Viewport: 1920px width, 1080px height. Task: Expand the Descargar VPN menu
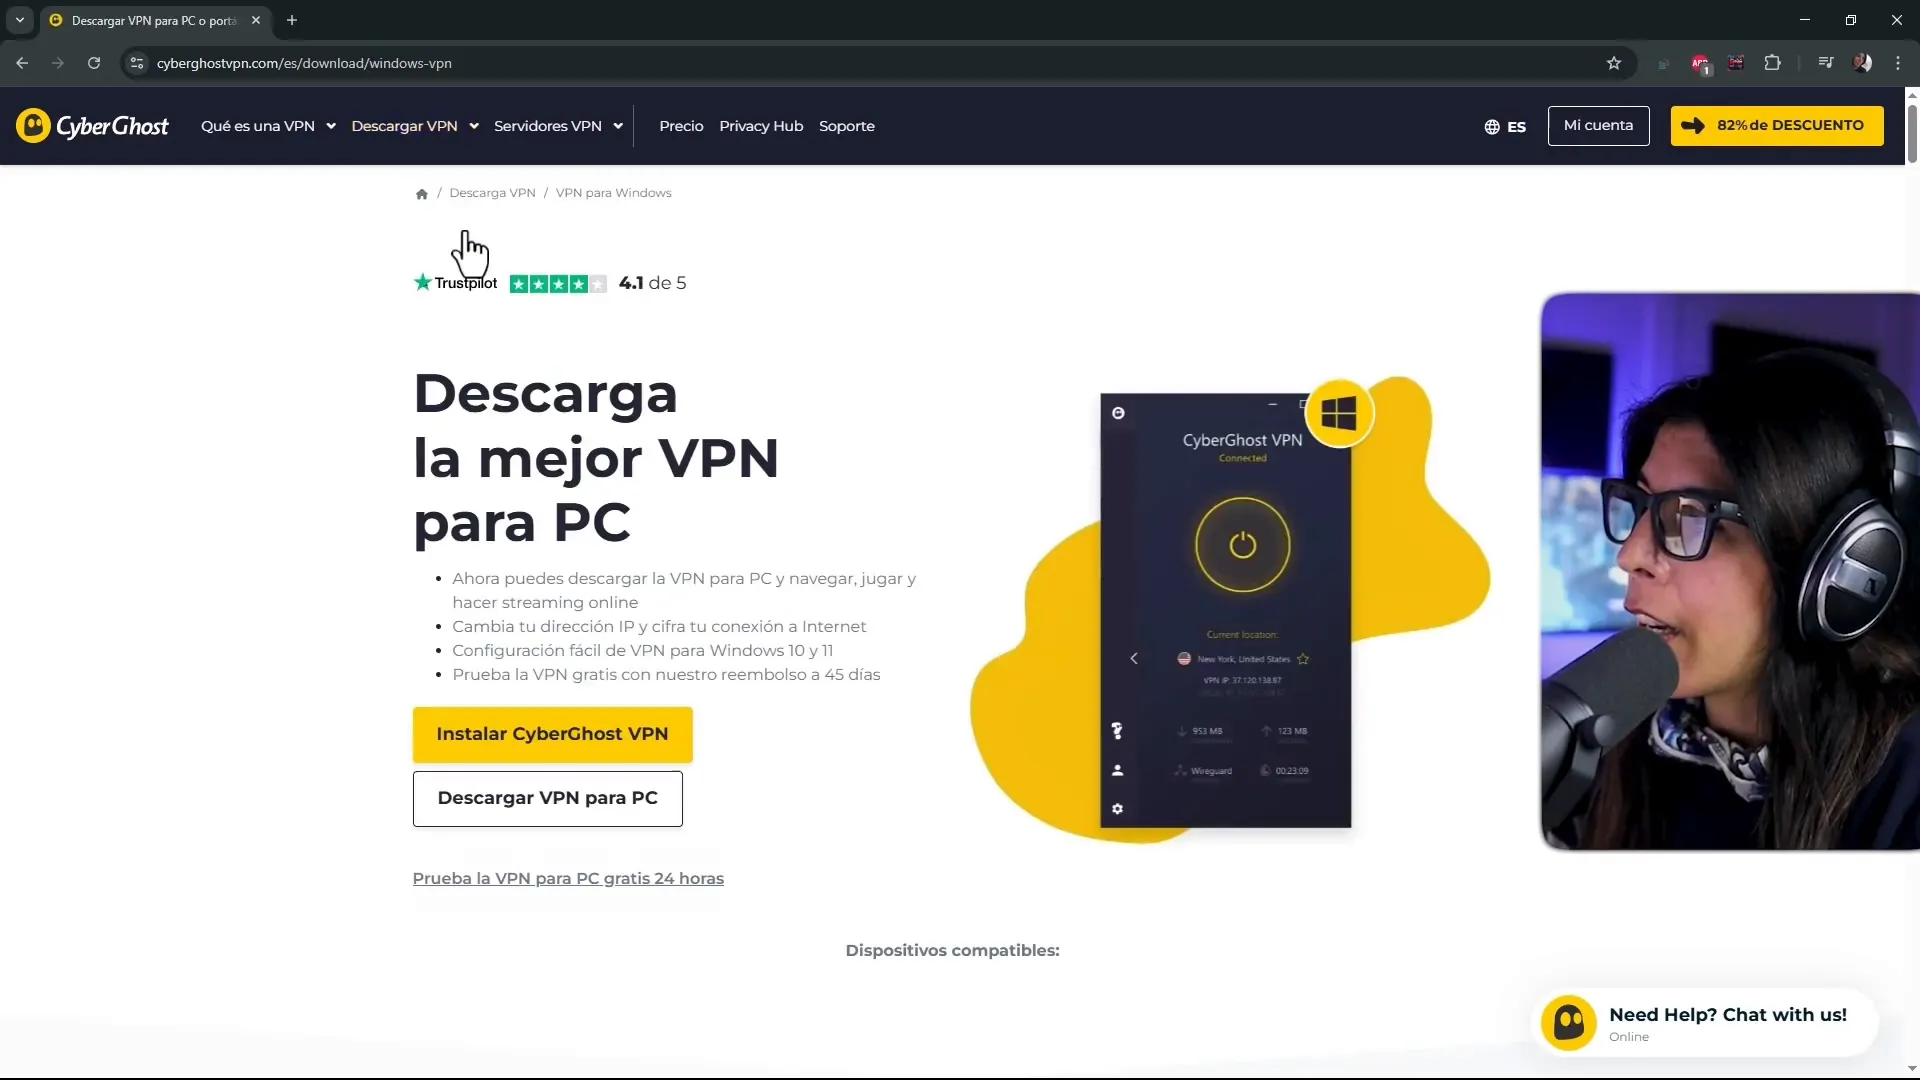coord(415,126)
